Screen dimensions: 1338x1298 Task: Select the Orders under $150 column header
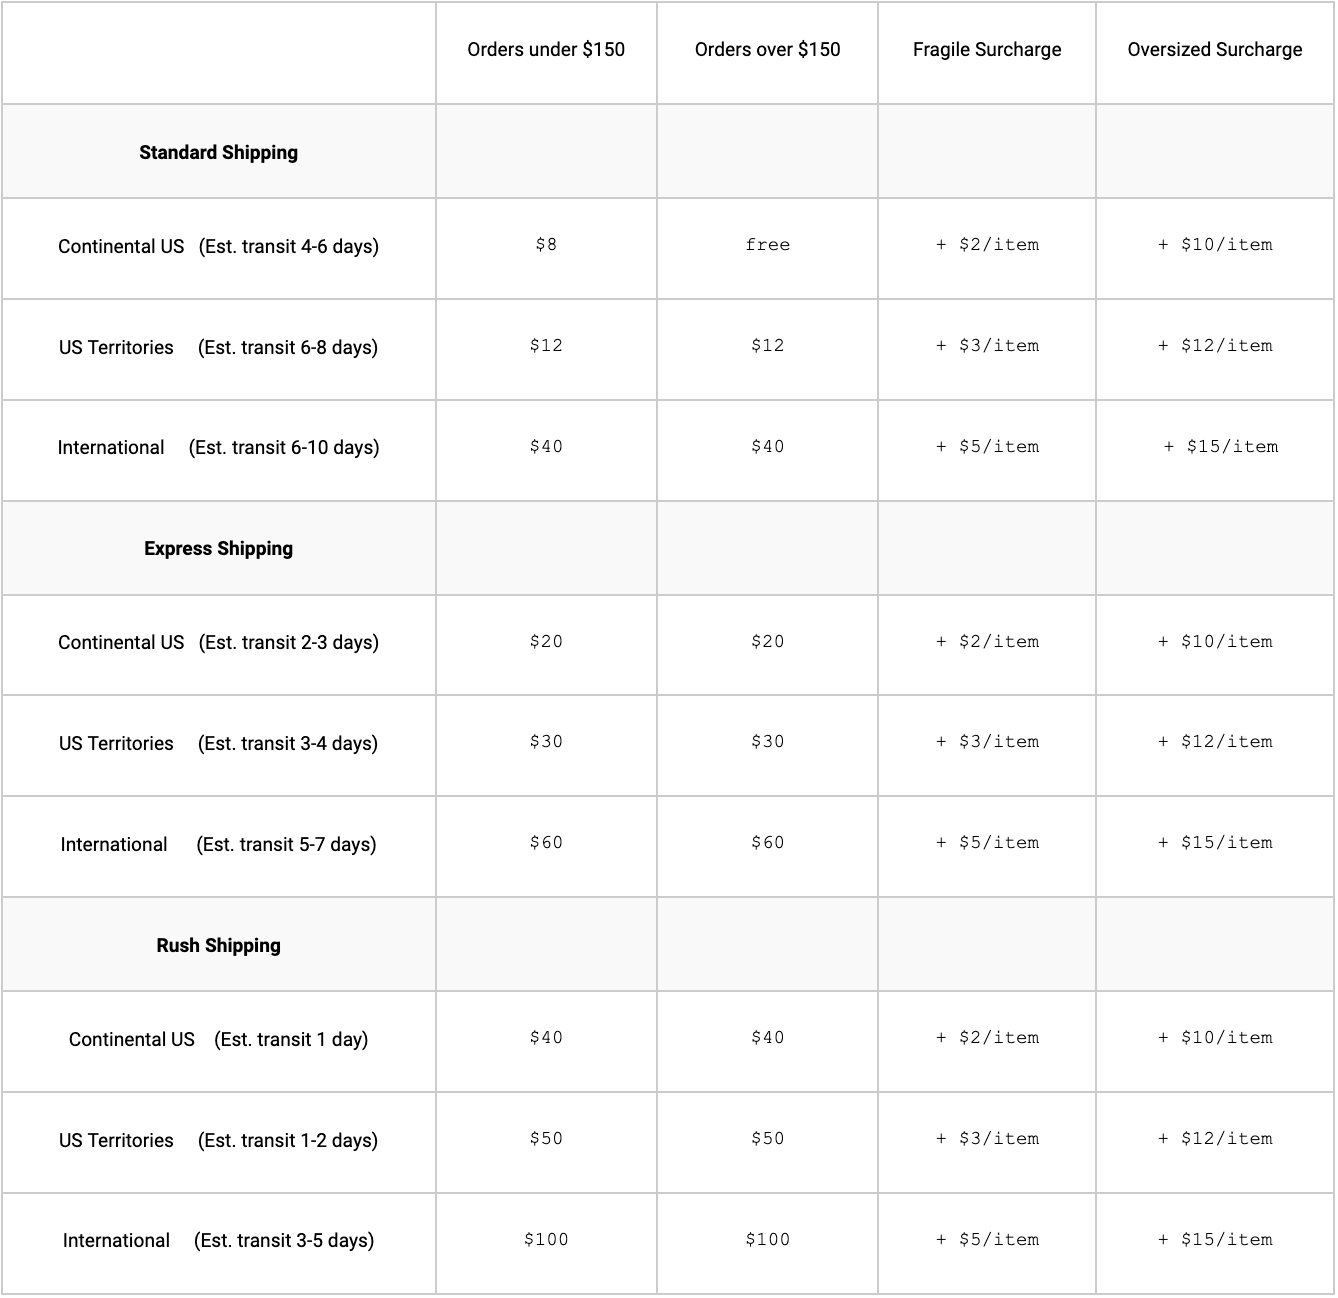tap(546, 50)
